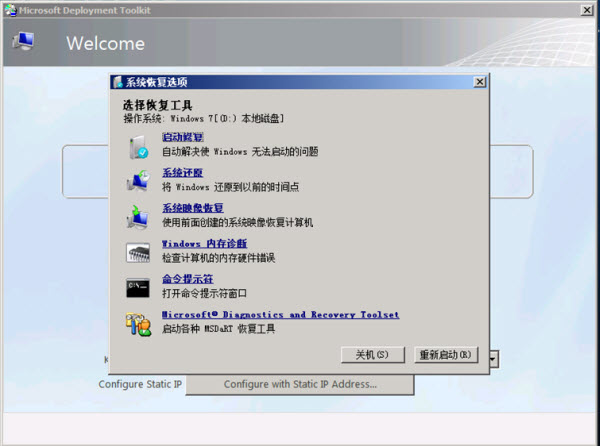600x446 pixels.
Task: Click the 重新启动(R) restart button
Action: (446, 355)
